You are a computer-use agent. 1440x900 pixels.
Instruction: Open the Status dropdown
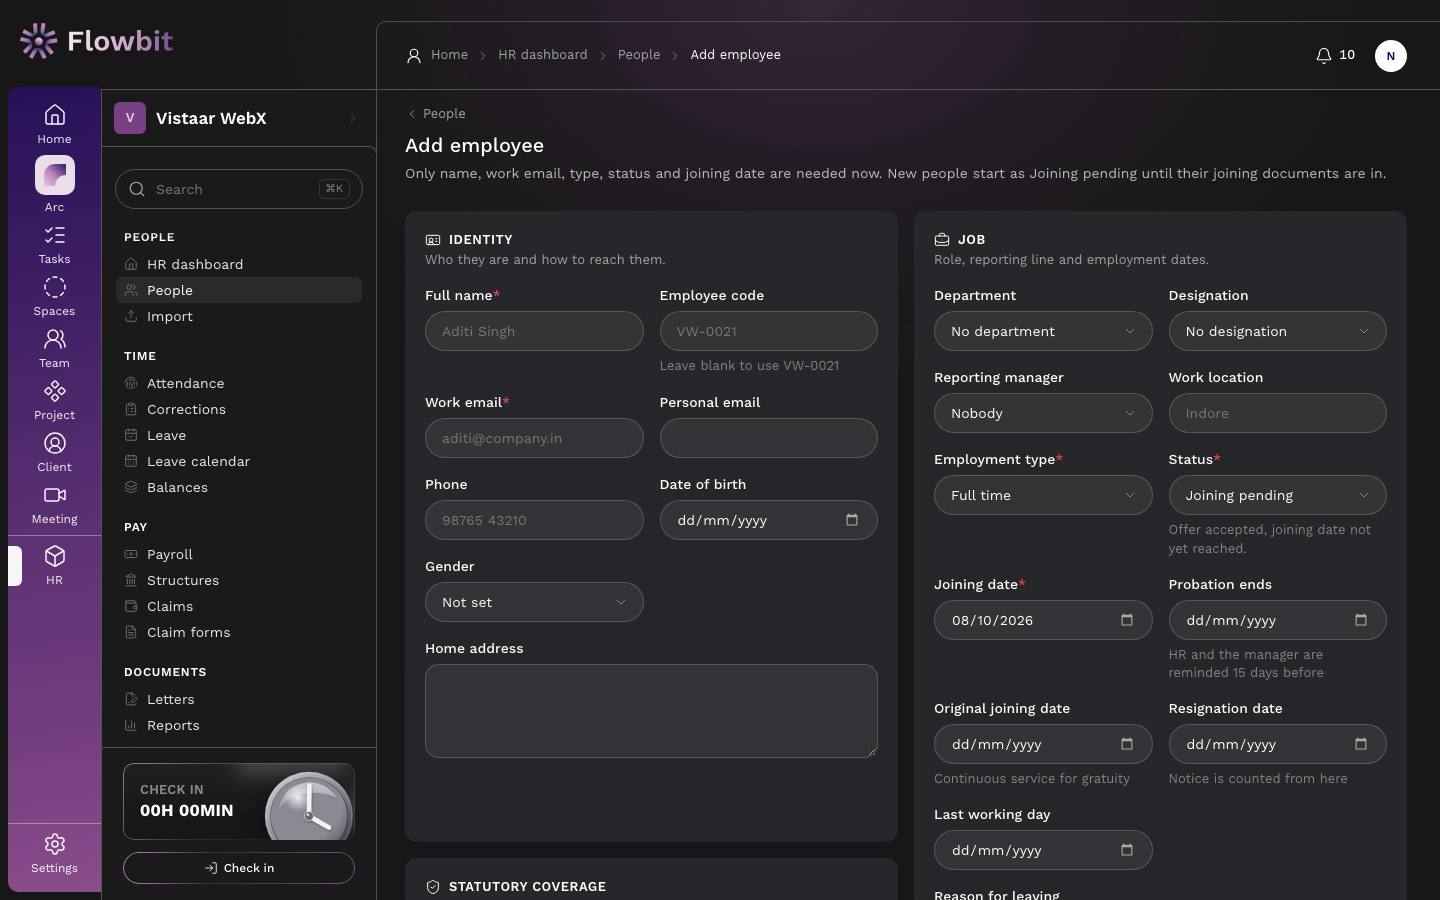[x=1277, y=495]
